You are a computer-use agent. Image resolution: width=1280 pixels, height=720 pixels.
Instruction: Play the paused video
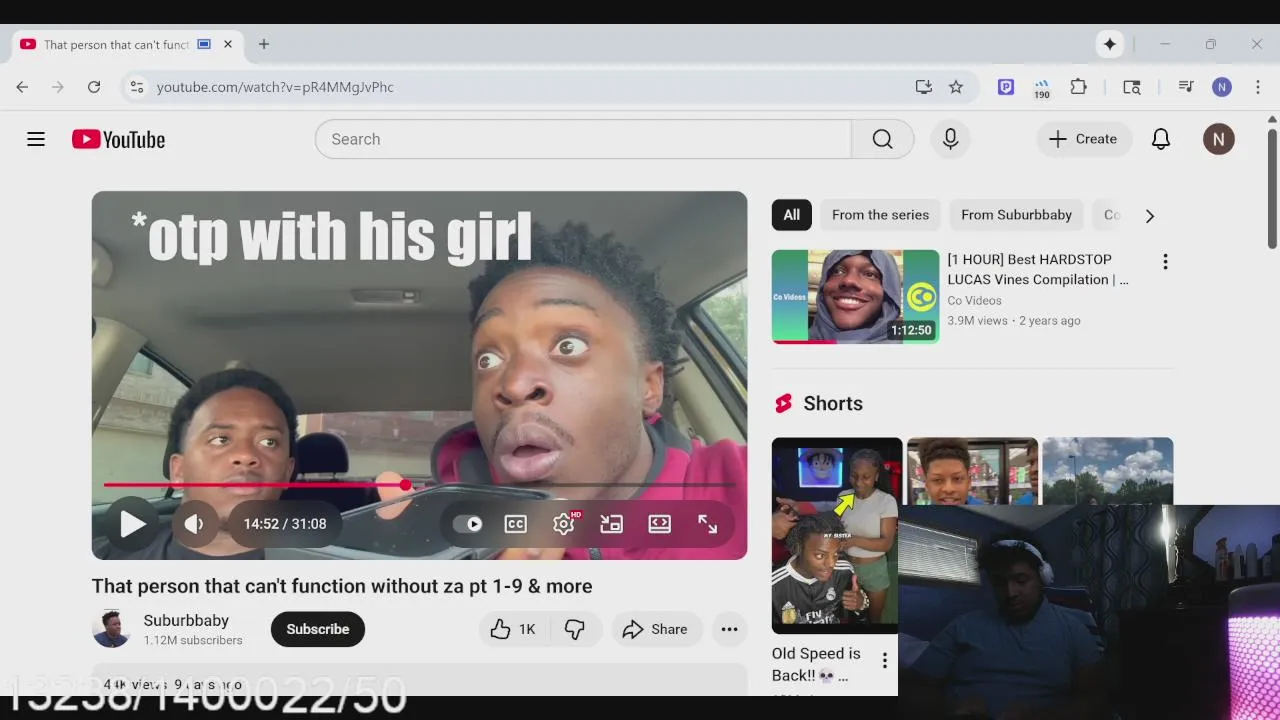click(x=132, y=523)
